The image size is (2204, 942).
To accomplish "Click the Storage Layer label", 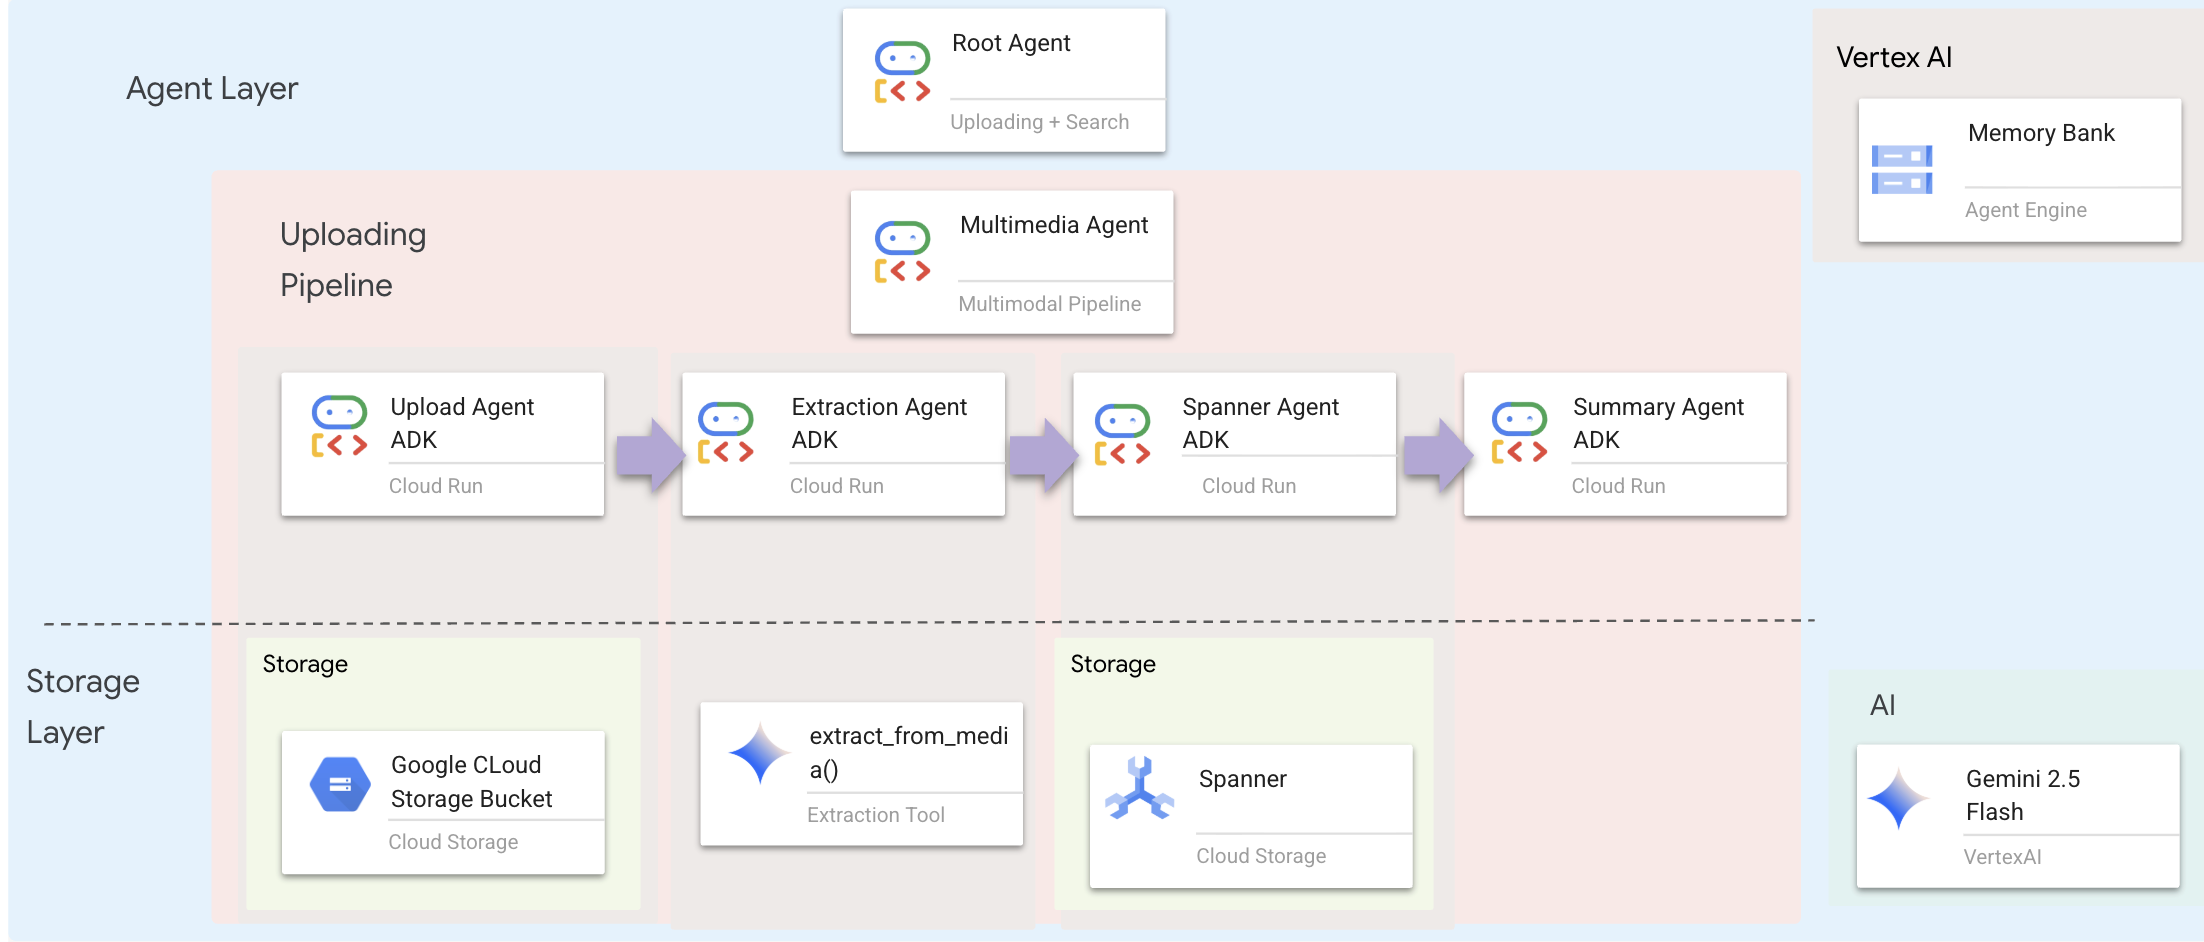I will pyautogui.click(x=82, y=706).
